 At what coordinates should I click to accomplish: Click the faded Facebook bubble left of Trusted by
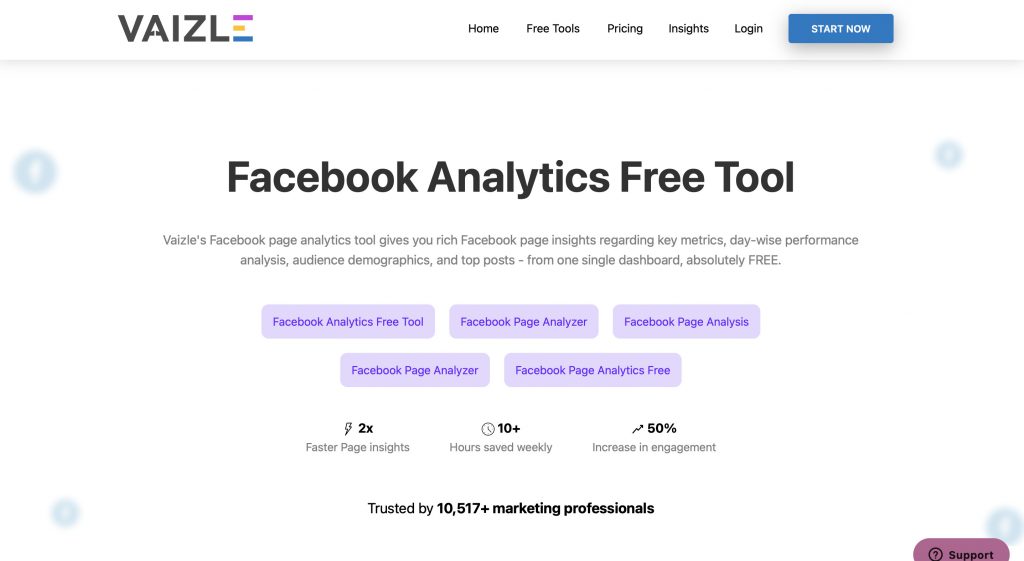(x=65, y=513)
